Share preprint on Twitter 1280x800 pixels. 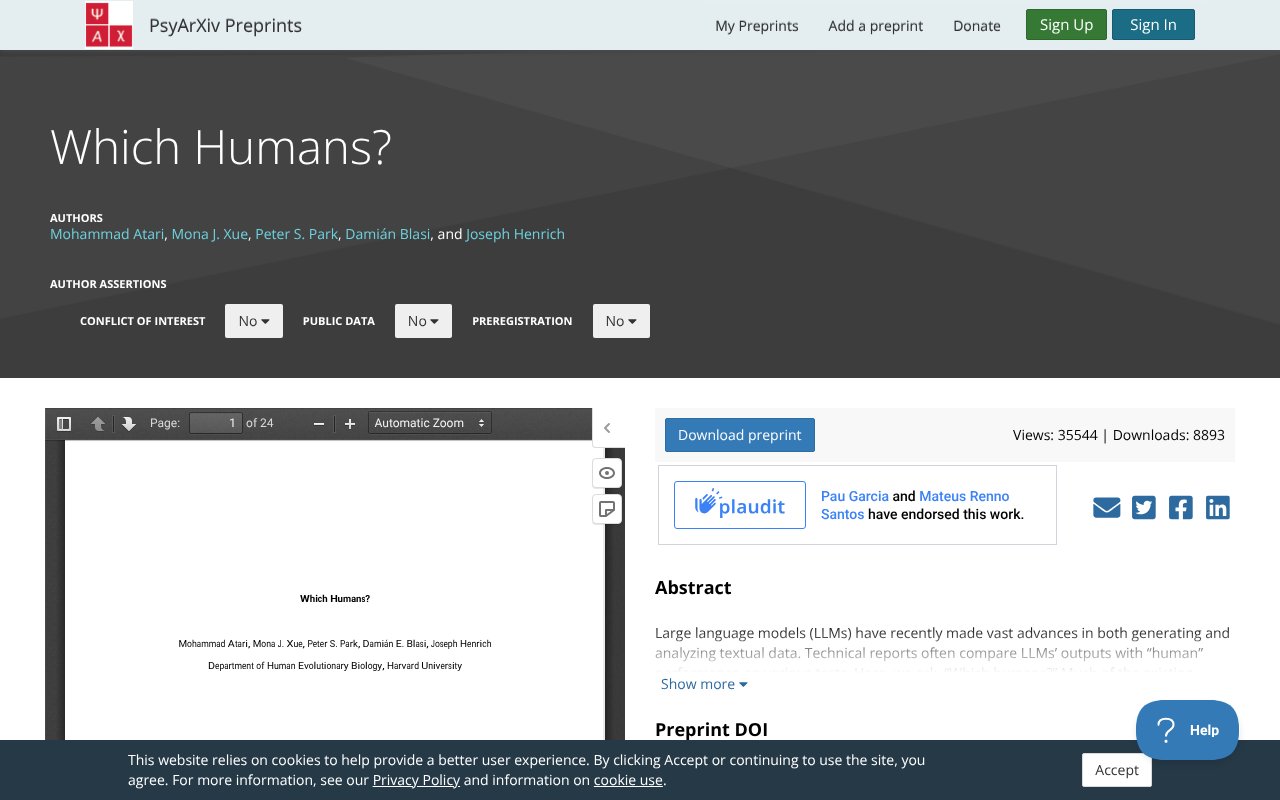point(1143,508)
